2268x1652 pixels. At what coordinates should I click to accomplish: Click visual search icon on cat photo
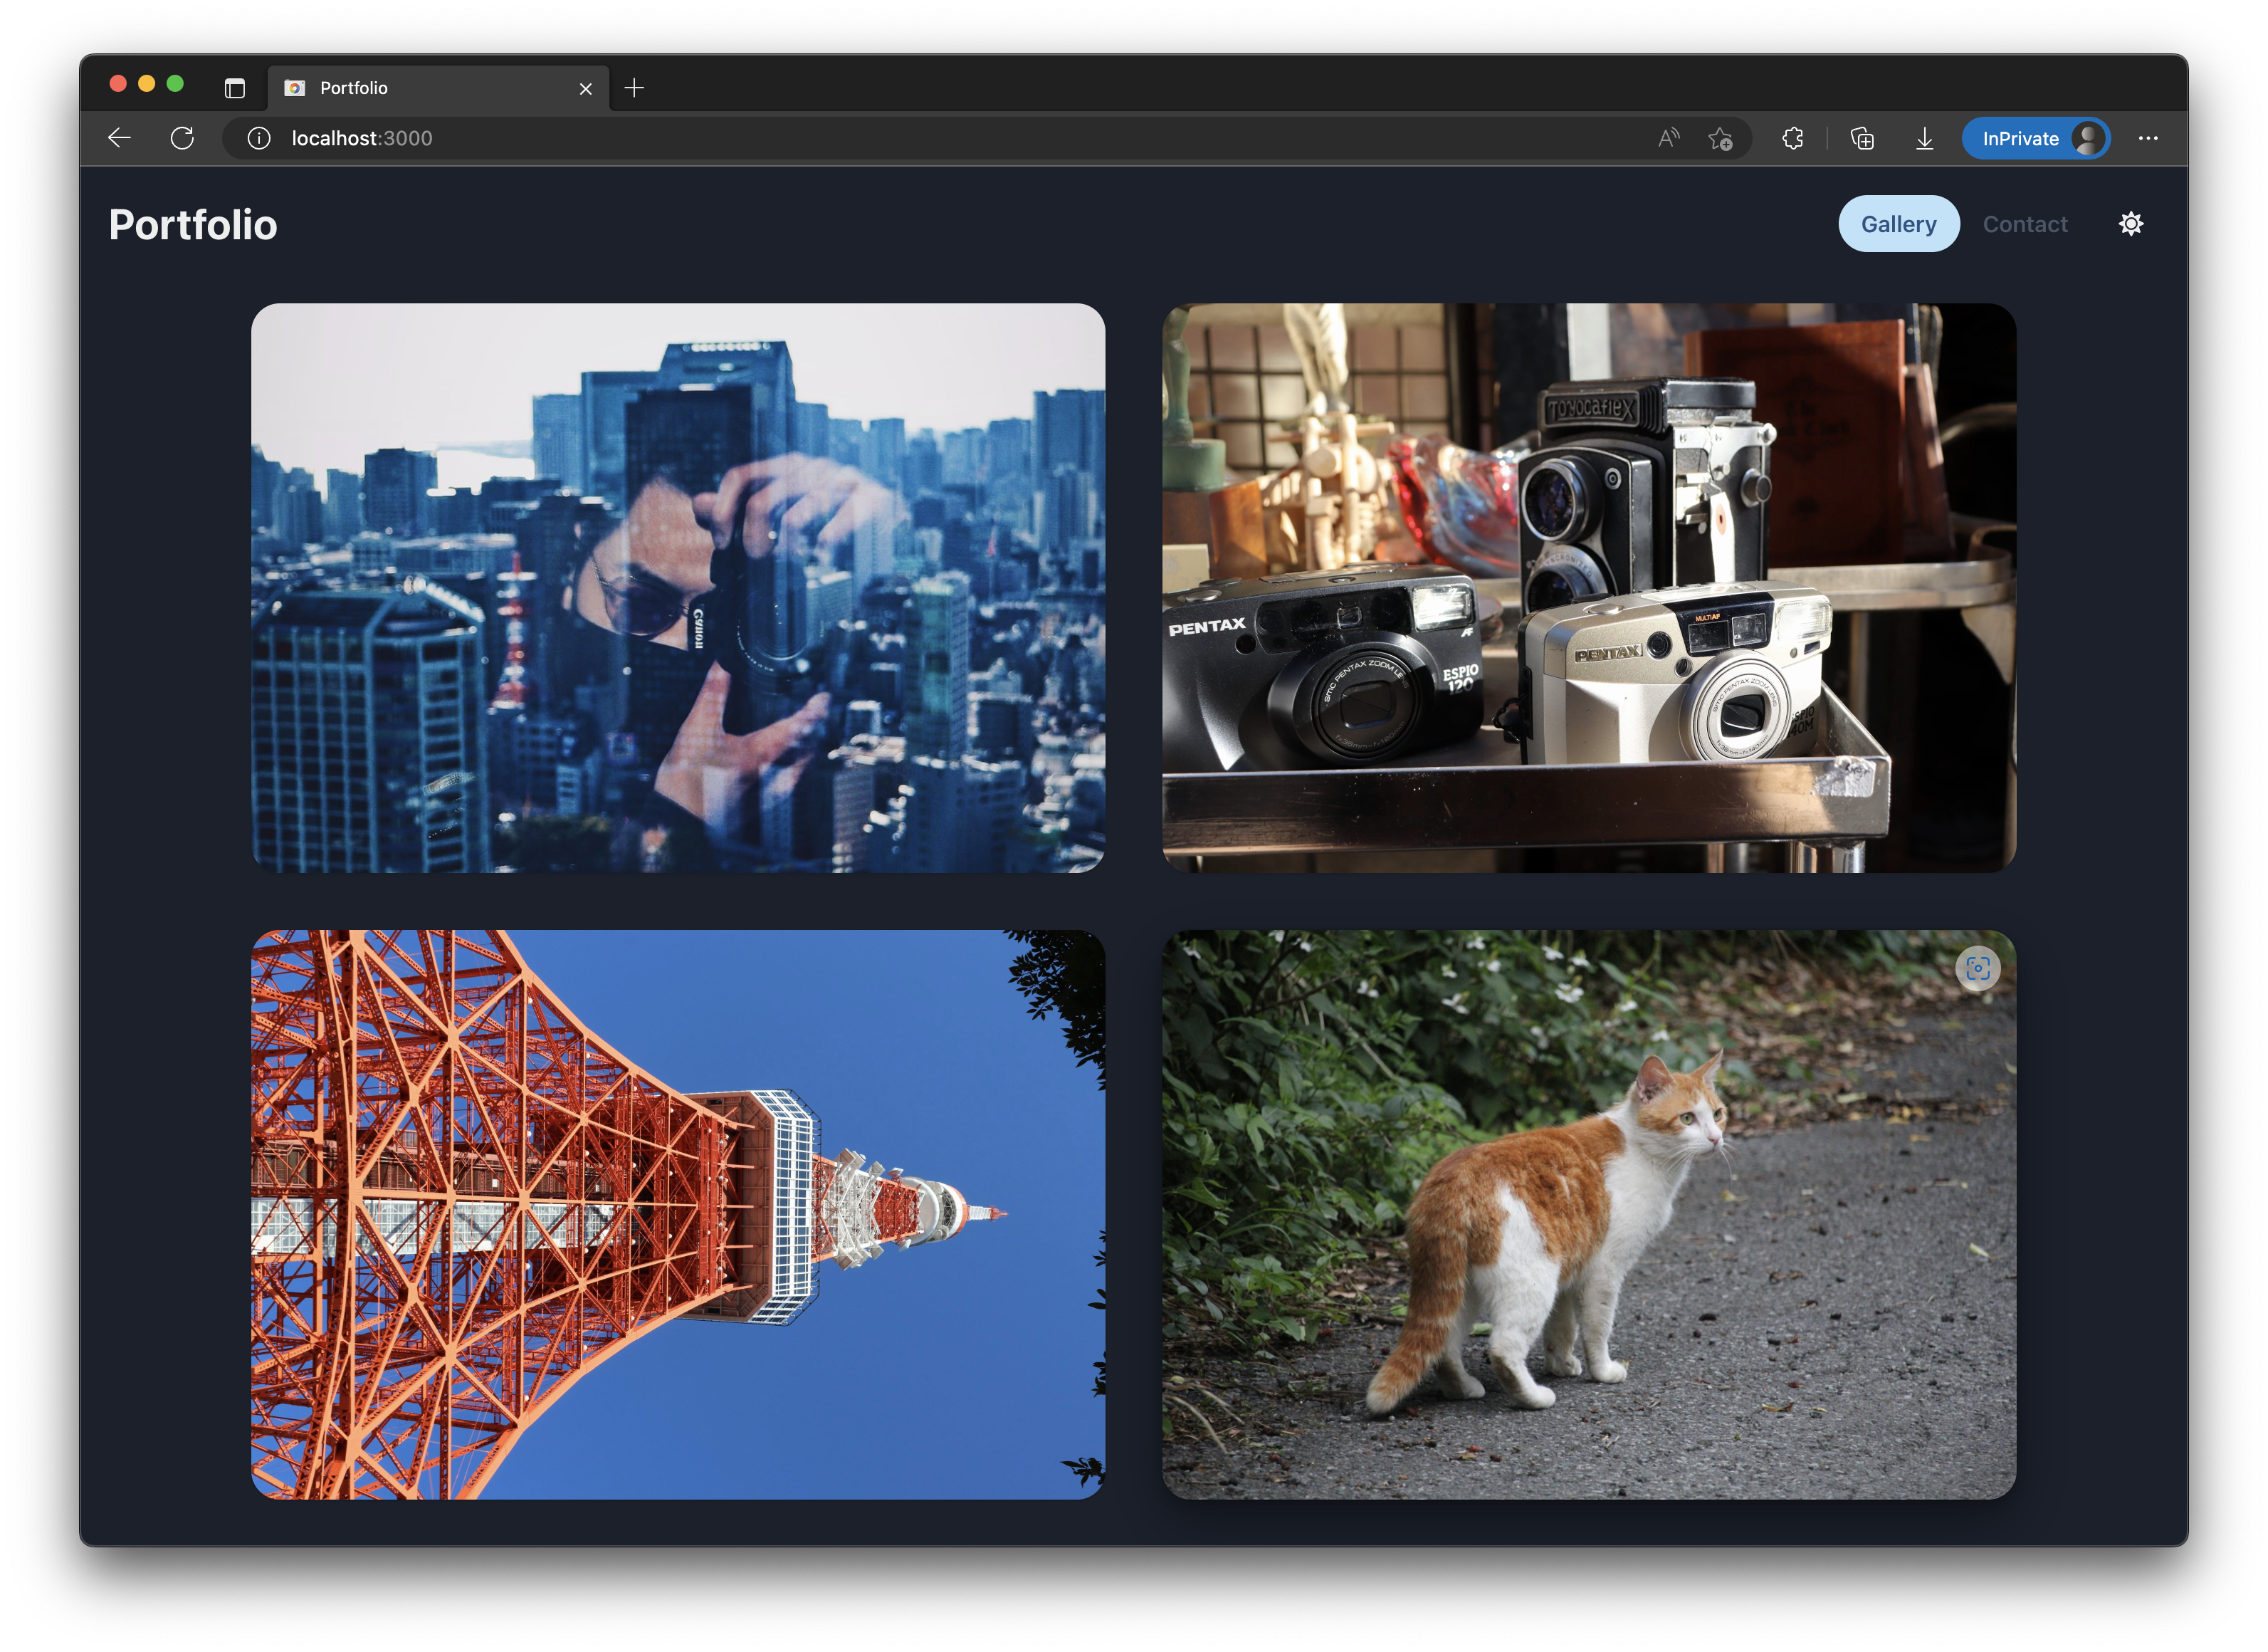1977,968
